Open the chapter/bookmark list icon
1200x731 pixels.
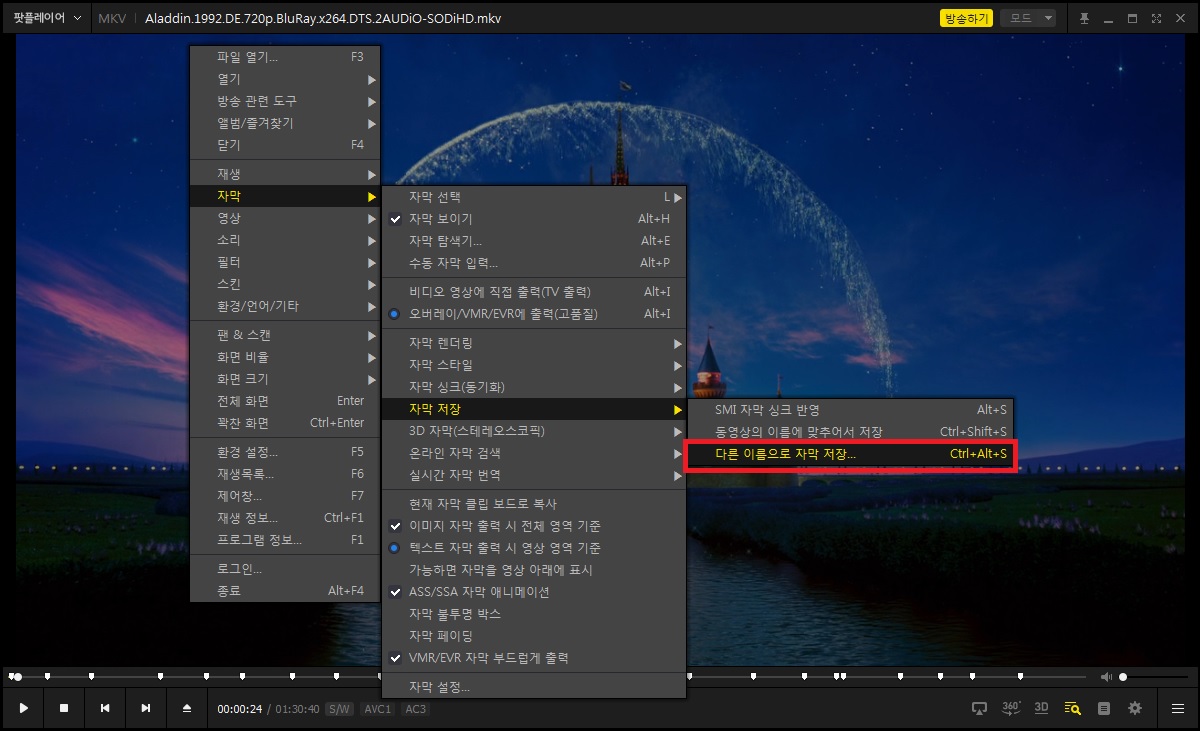point(1104,708)
